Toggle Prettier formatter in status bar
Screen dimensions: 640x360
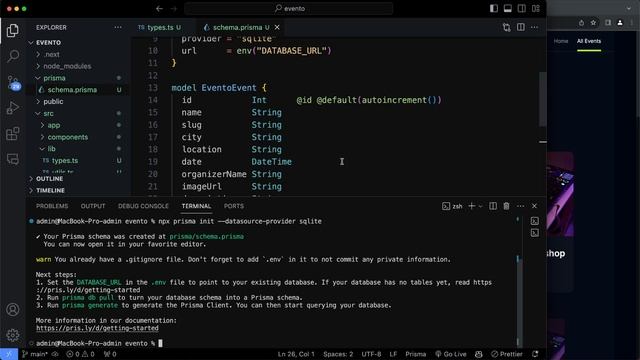(507, 354)
